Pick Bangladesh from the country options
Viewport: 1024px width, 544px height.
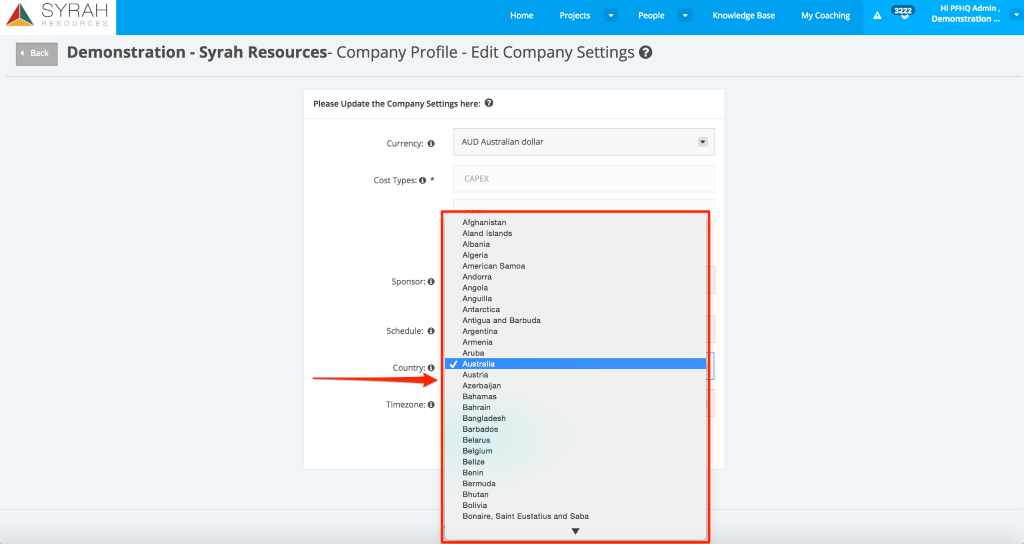coord(575,418)
